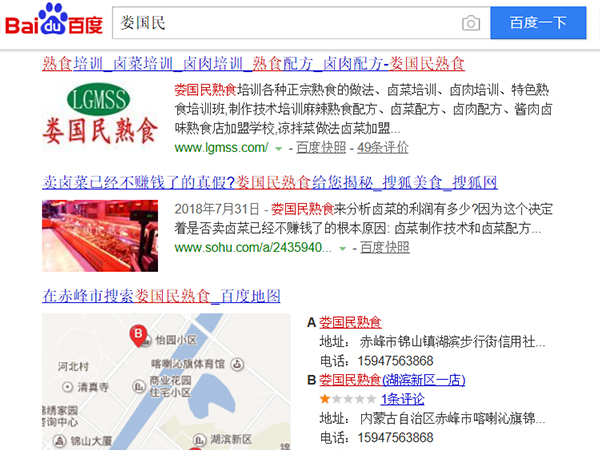Screen dimensions: 600x450
Task: Expand dropdown arrow beside the sohu.com URL
Action: tap(342, 249)
